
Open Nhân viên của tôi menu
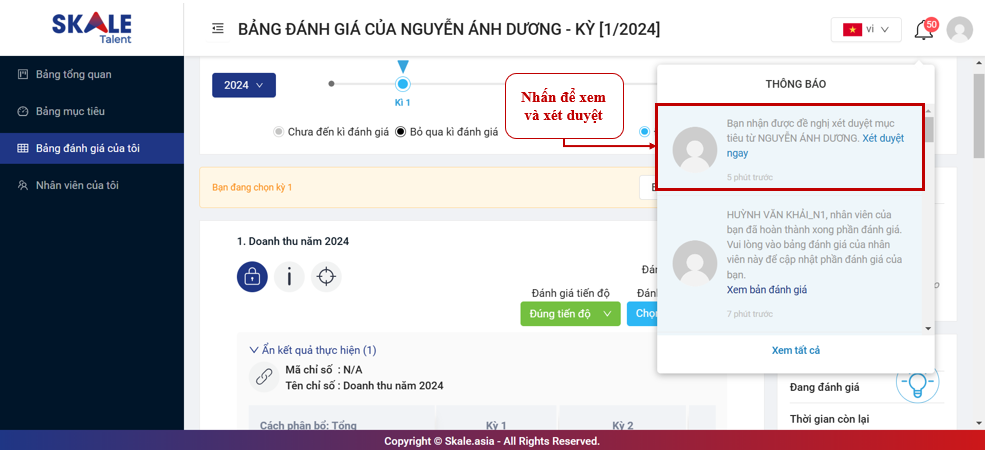coord(84,185)
